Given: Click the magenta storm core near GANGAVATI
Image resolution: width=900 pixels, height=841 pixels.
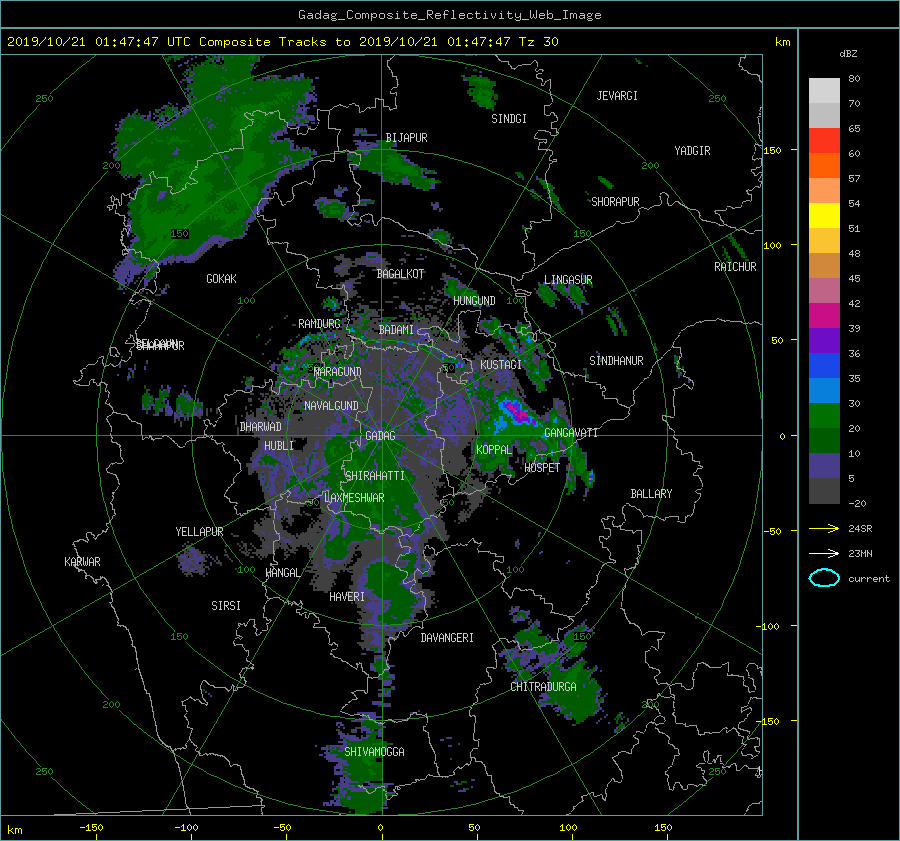Looking at the screenshot, I should [518, 413].
